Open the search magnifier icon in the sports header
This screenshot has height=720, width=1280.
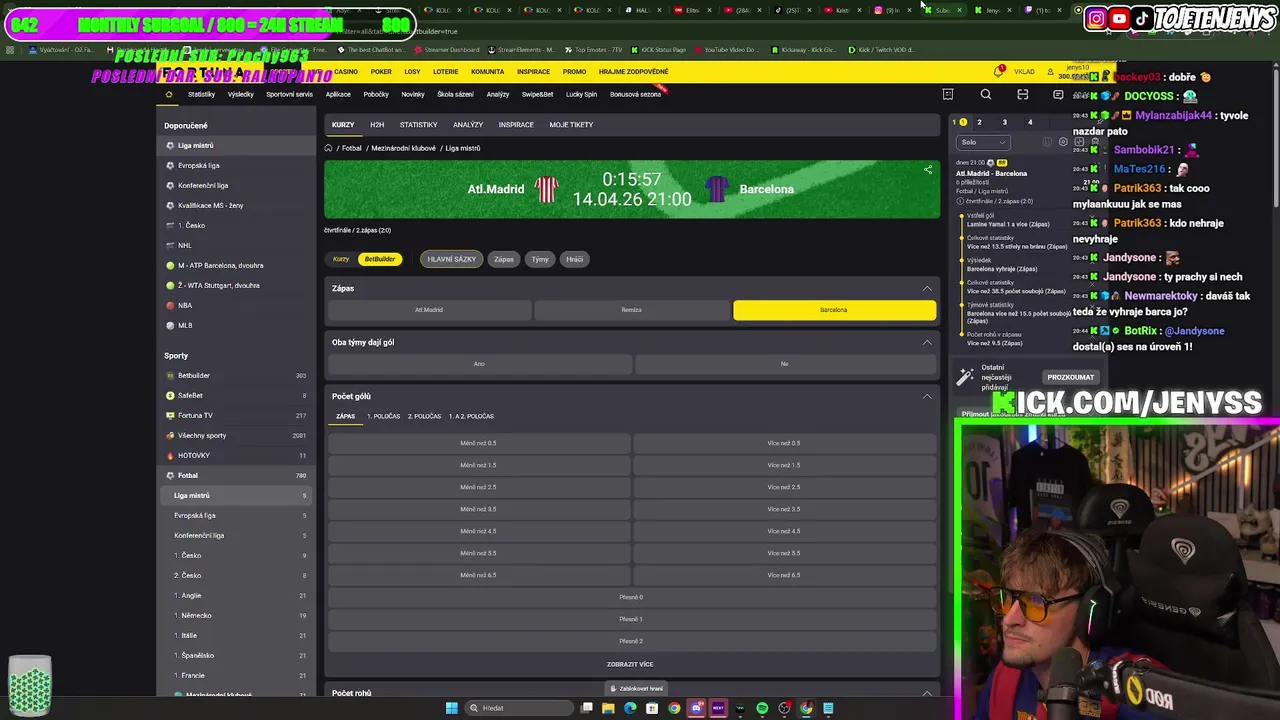(985, 95)
